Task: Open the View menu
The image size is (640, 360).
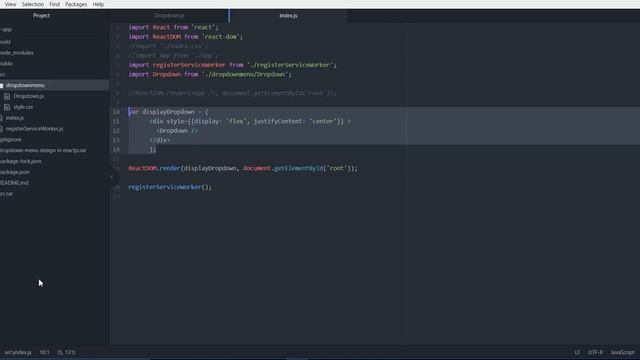Action: 11,4
